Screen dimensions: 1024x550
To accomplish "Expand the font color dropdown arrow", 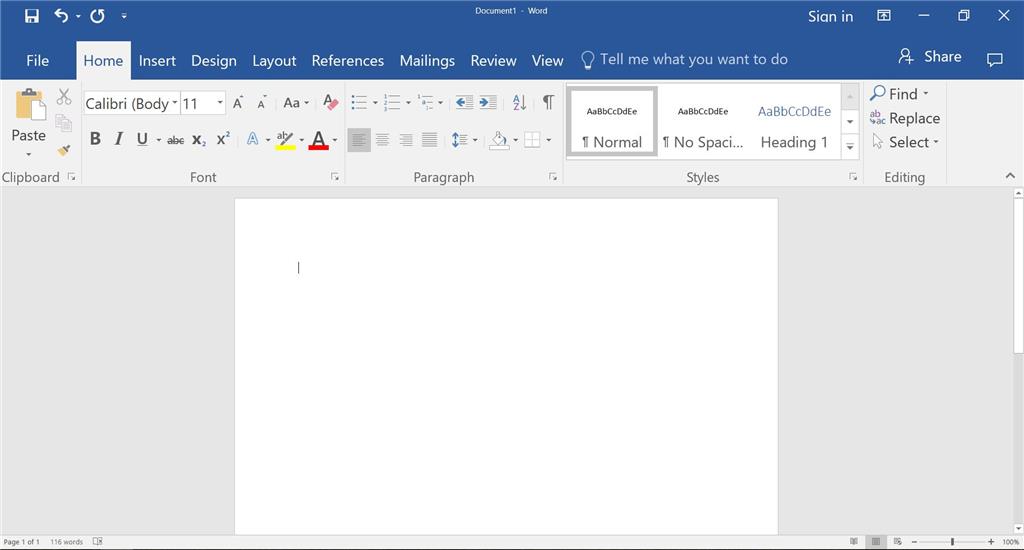I will [335, 140].
